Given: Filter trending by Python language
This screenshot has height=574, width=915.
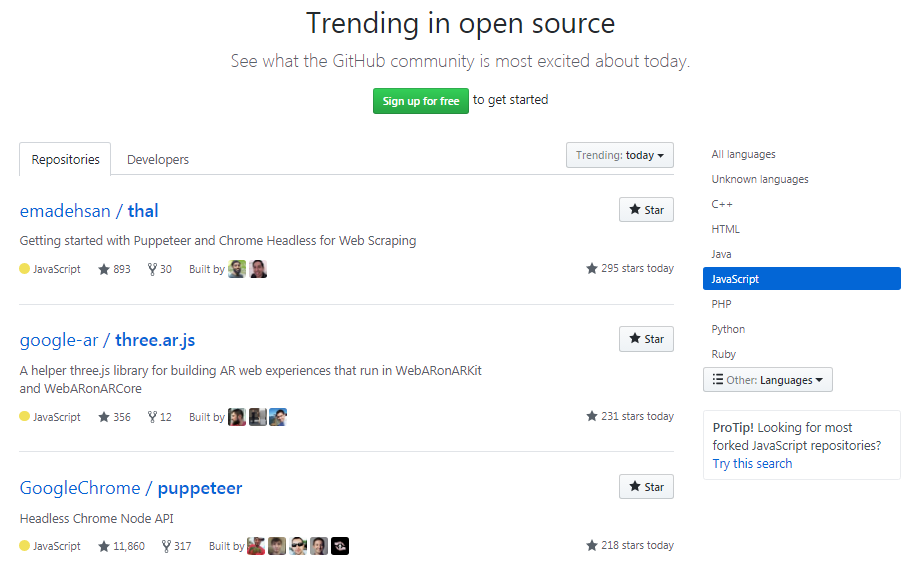Looking at the screenshot, I should (728, 329).
